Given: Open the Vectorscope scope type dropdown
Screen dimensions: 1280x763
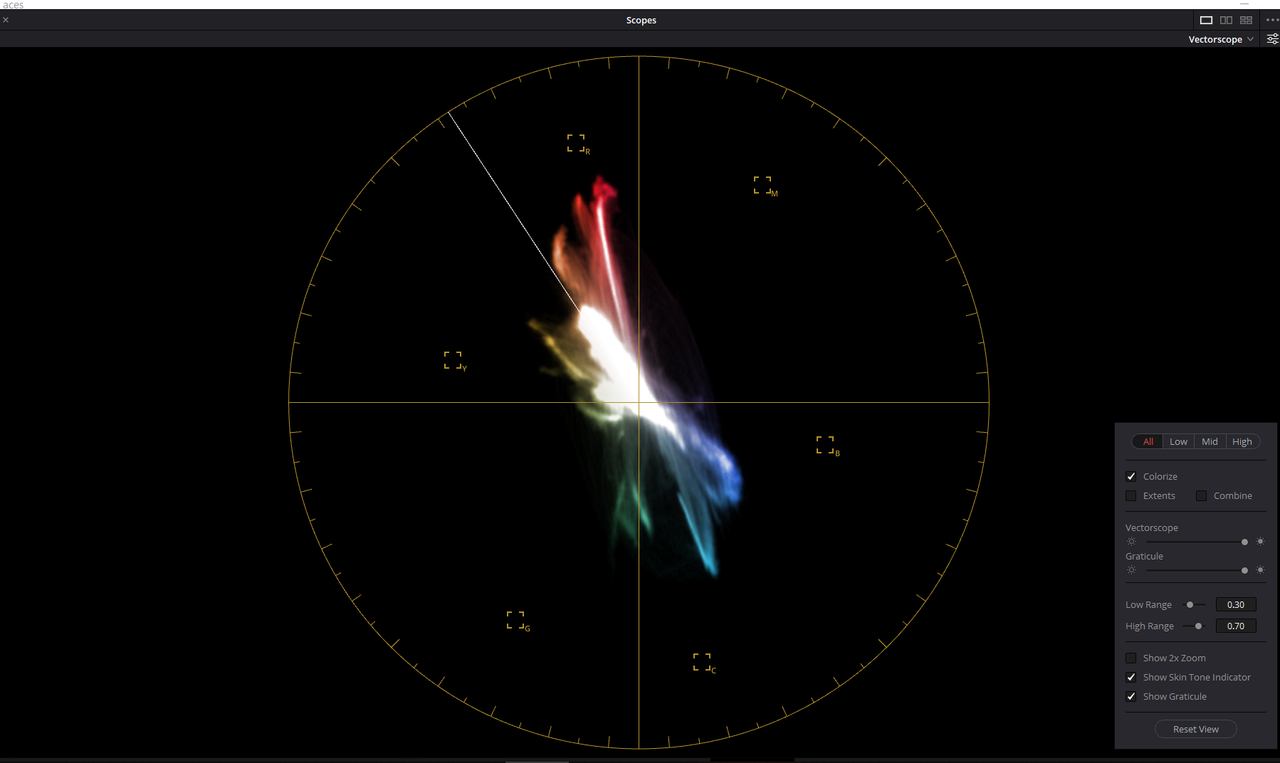Looking at the screenshot, I should coord(1220,39).
